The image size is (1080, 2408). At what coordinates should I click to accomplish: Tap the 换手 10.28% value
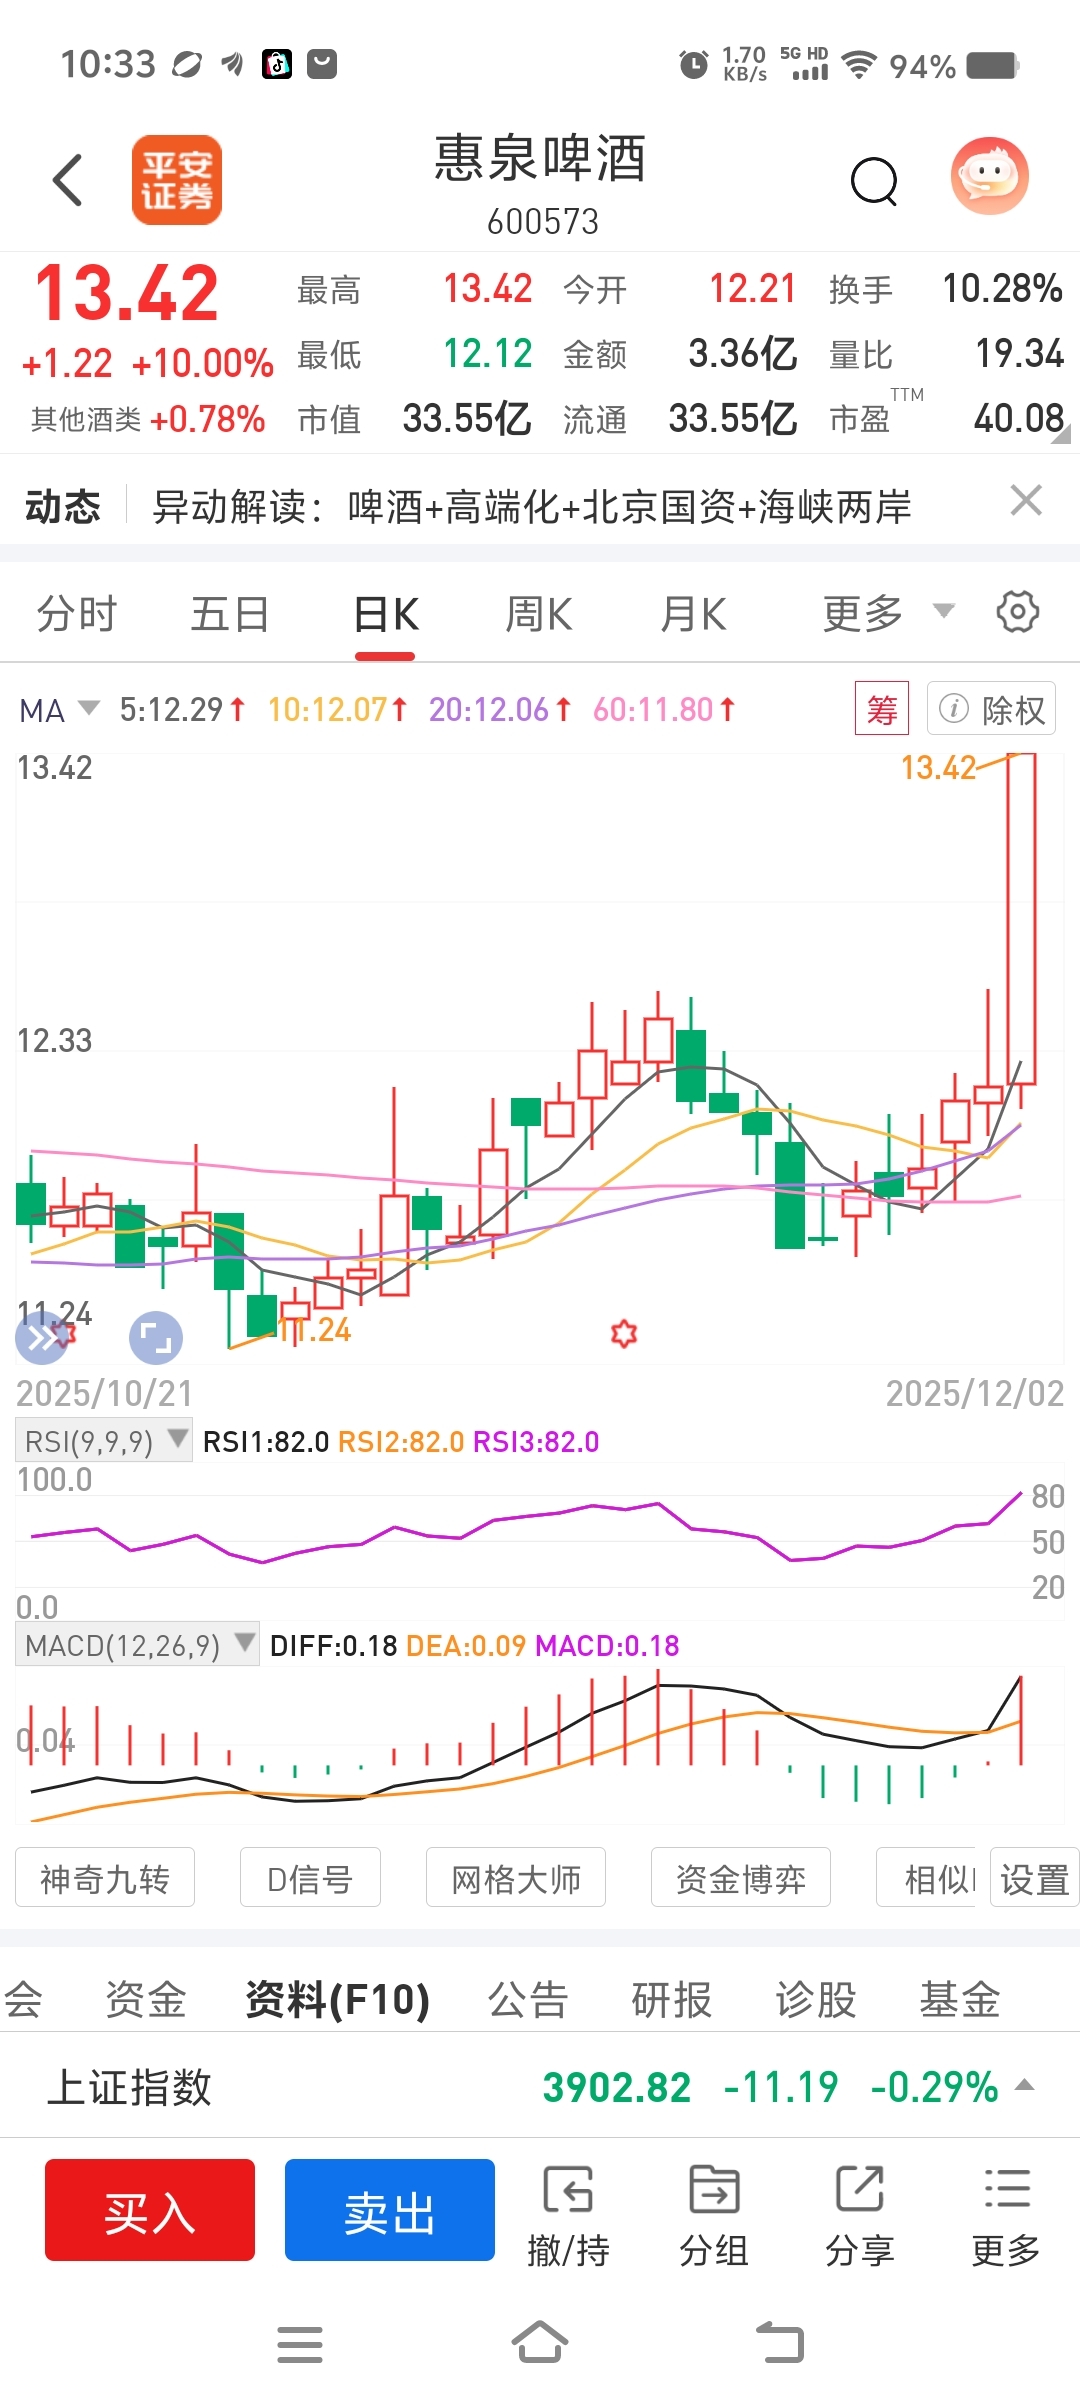pos(1002,289)
